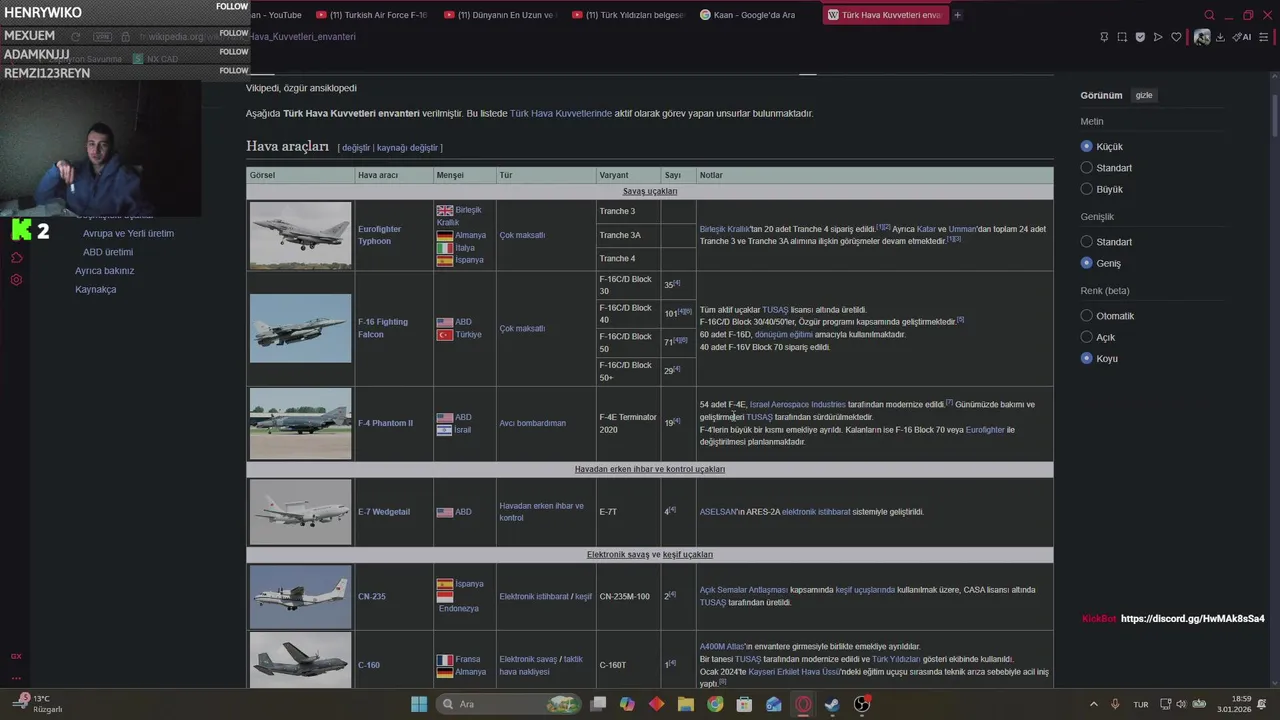
Task: Launch Copilot from the taskbar
Action: coord(627,704)
